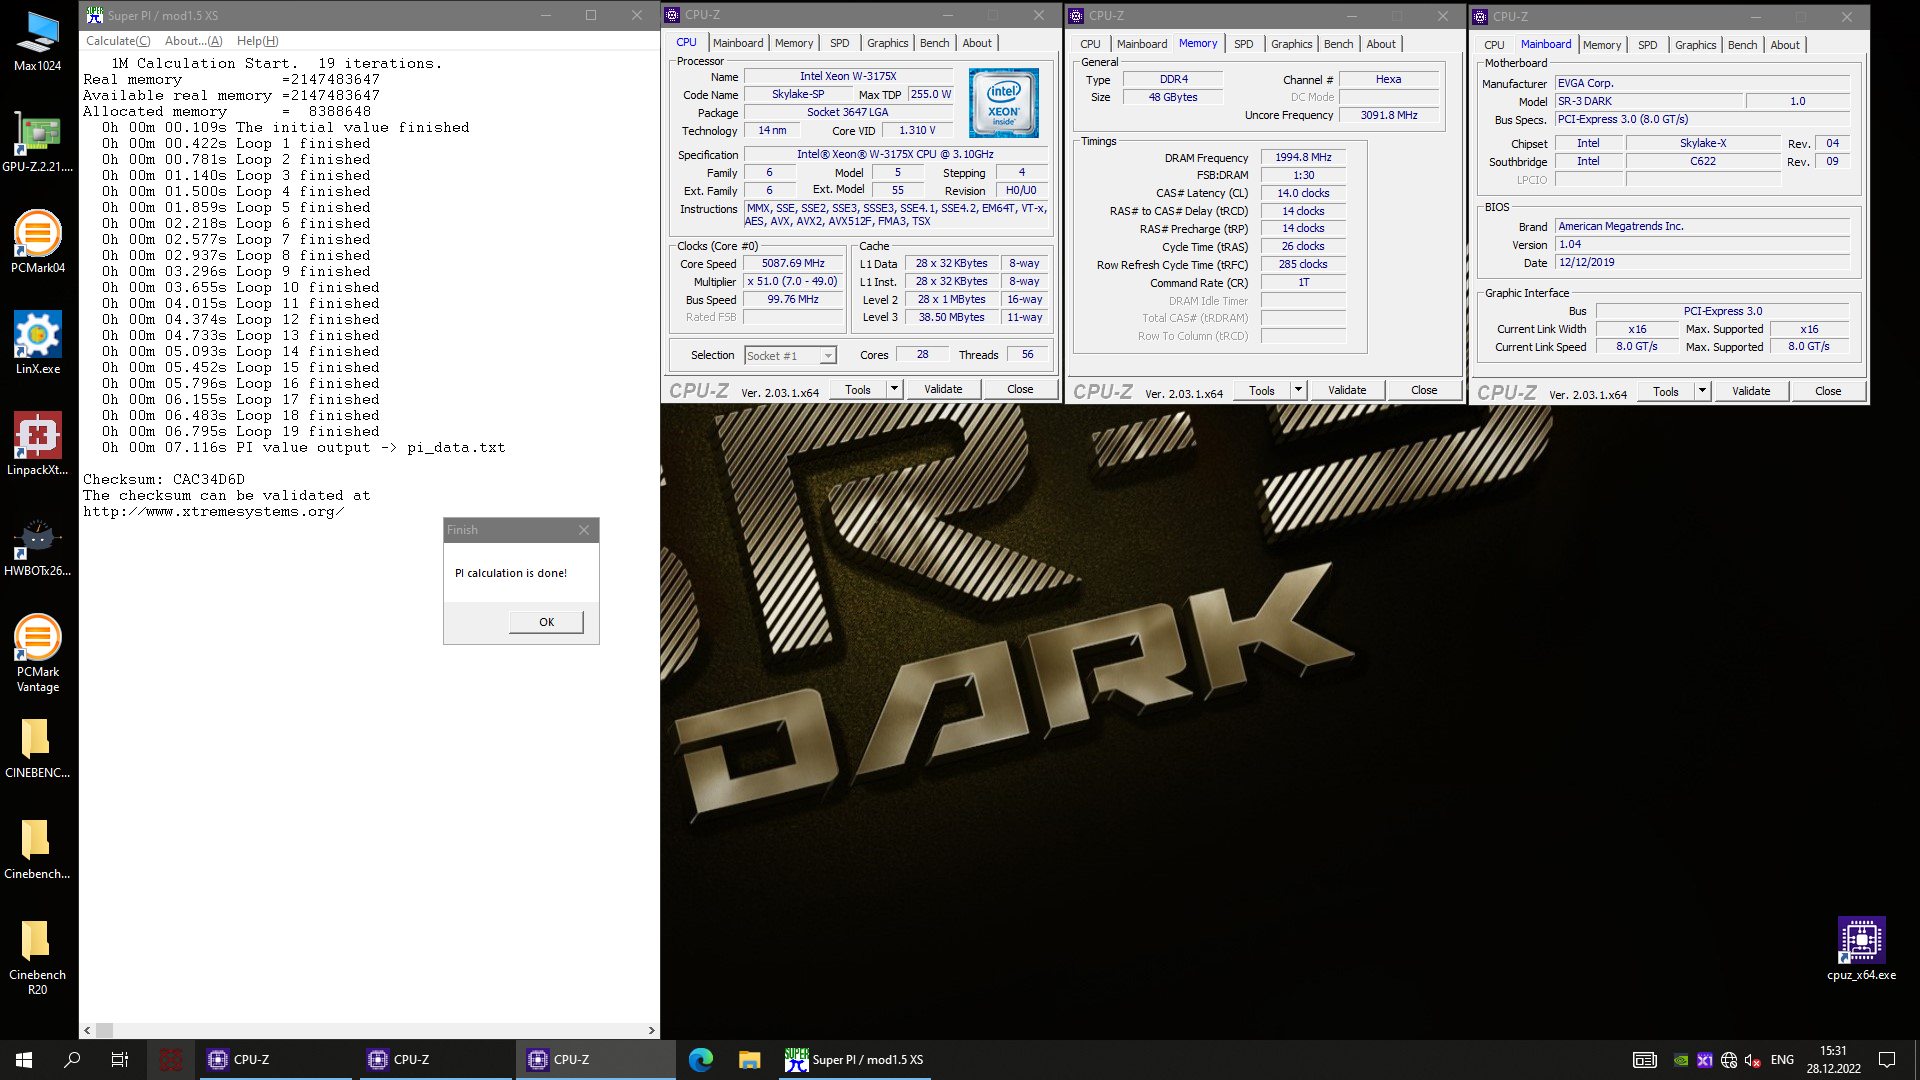The height and width of the screenshot is (1080, 1920).
Task: Click the scrollbar left arrow in Super PI
Action: [87, 1030]
